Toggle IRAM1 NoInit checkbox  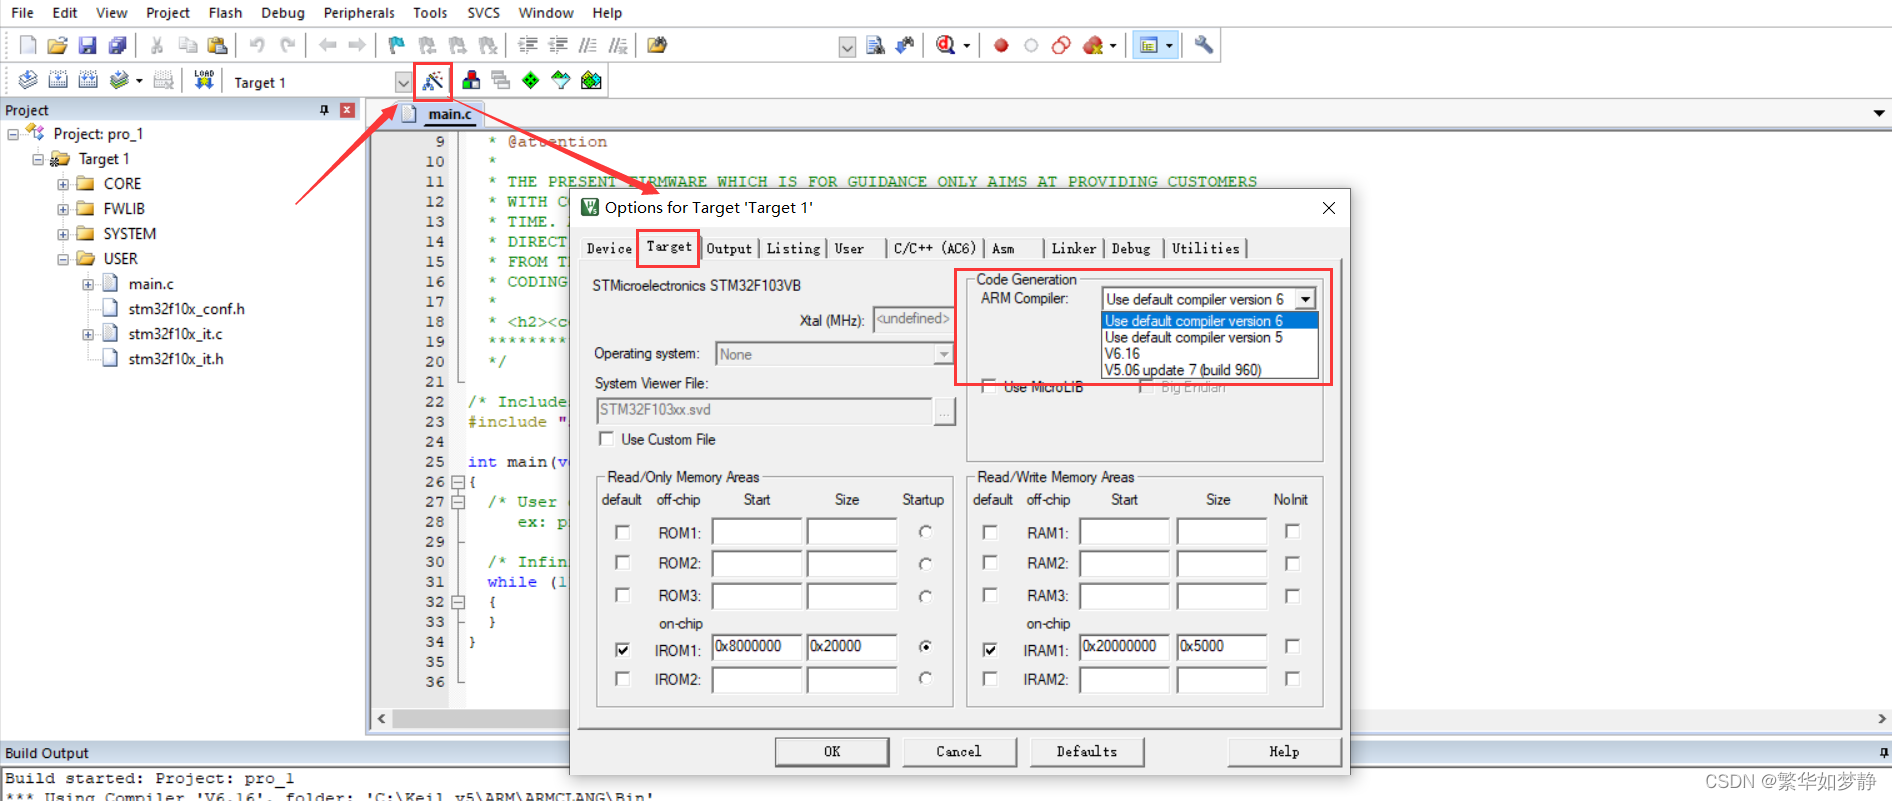[x=1292, y=646]
